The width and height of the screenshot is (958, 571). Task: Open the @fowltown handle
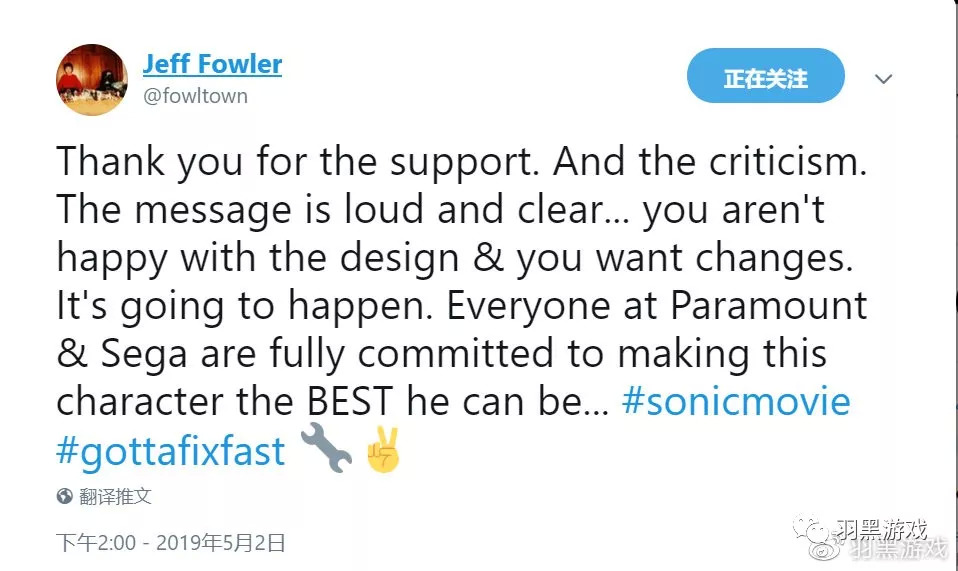tap(195, 96)
